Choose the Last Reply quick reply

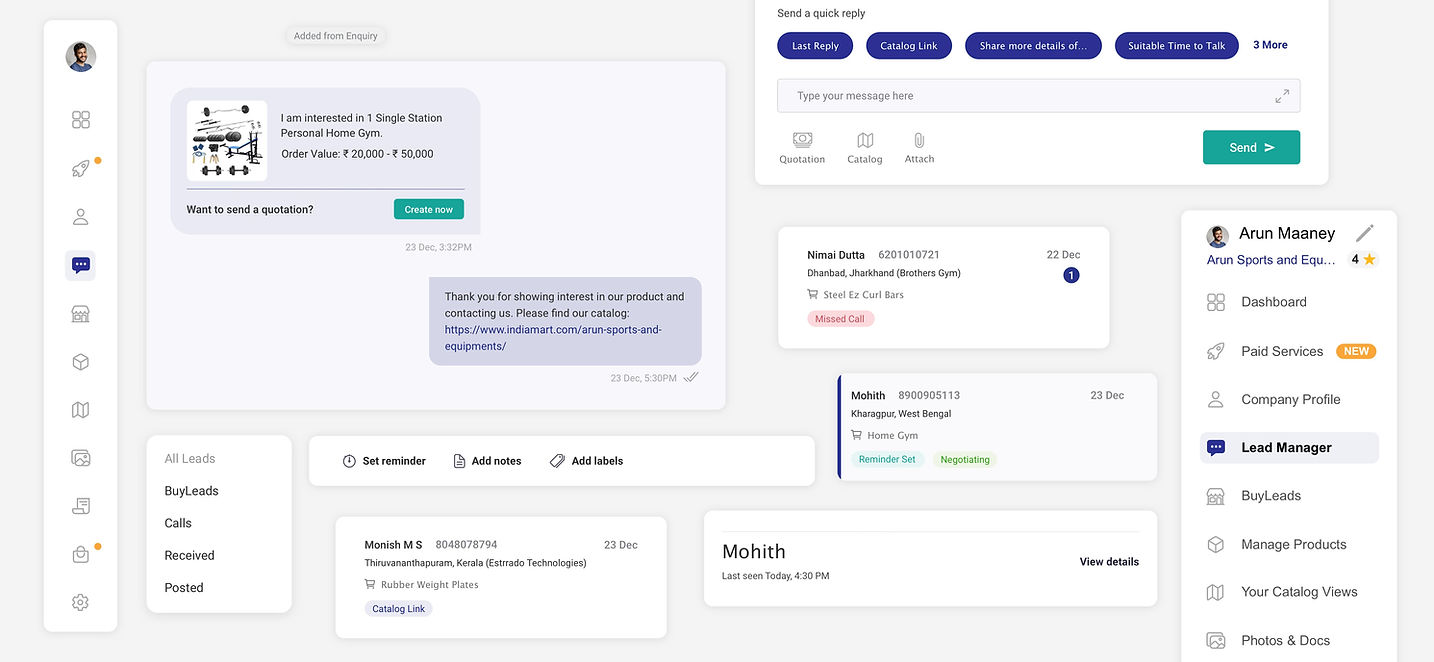[x=815, y=46]
